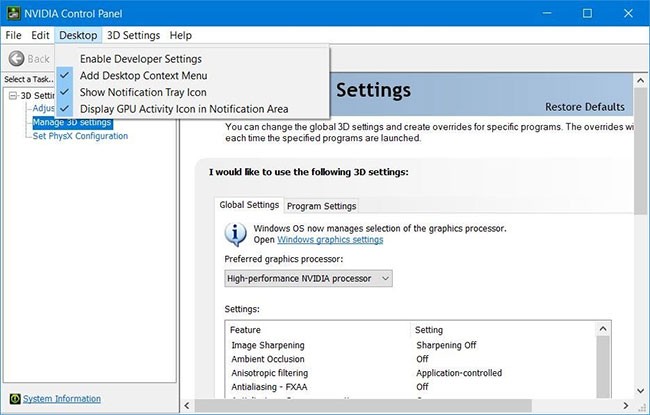Close the NVIDIA Control Panel window
This screenshot has width=650, height=415.
628,13
